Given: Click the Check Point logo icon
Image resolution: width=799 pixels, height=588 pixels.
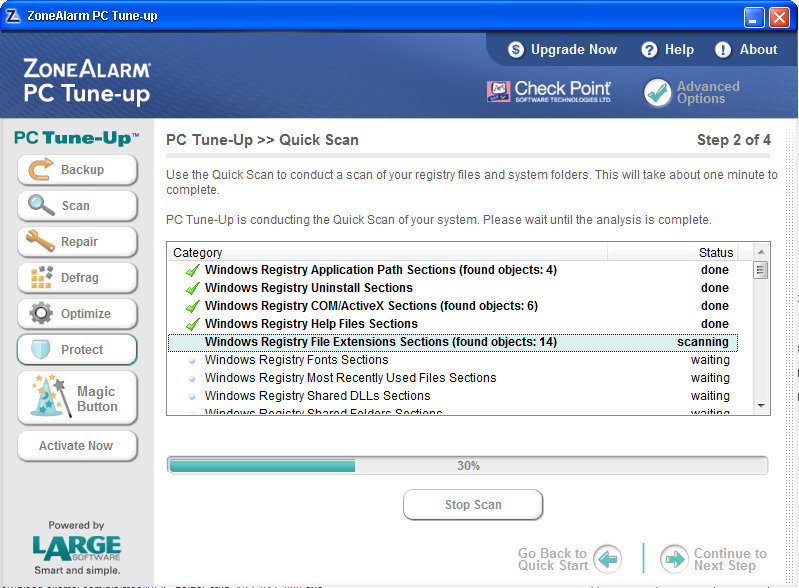Looking at the screenshot, I should click(498, 91).
